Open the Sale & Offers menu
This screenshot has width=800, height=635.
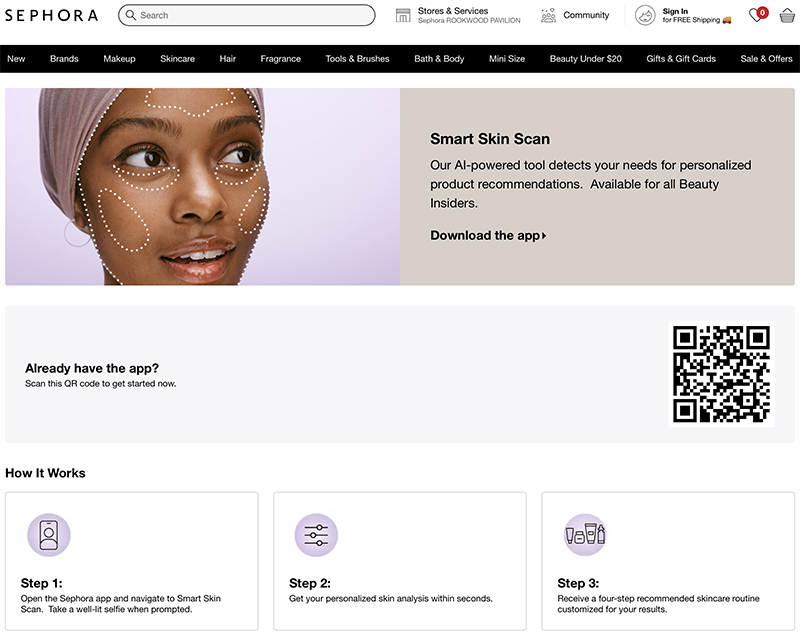pos(766,59)
